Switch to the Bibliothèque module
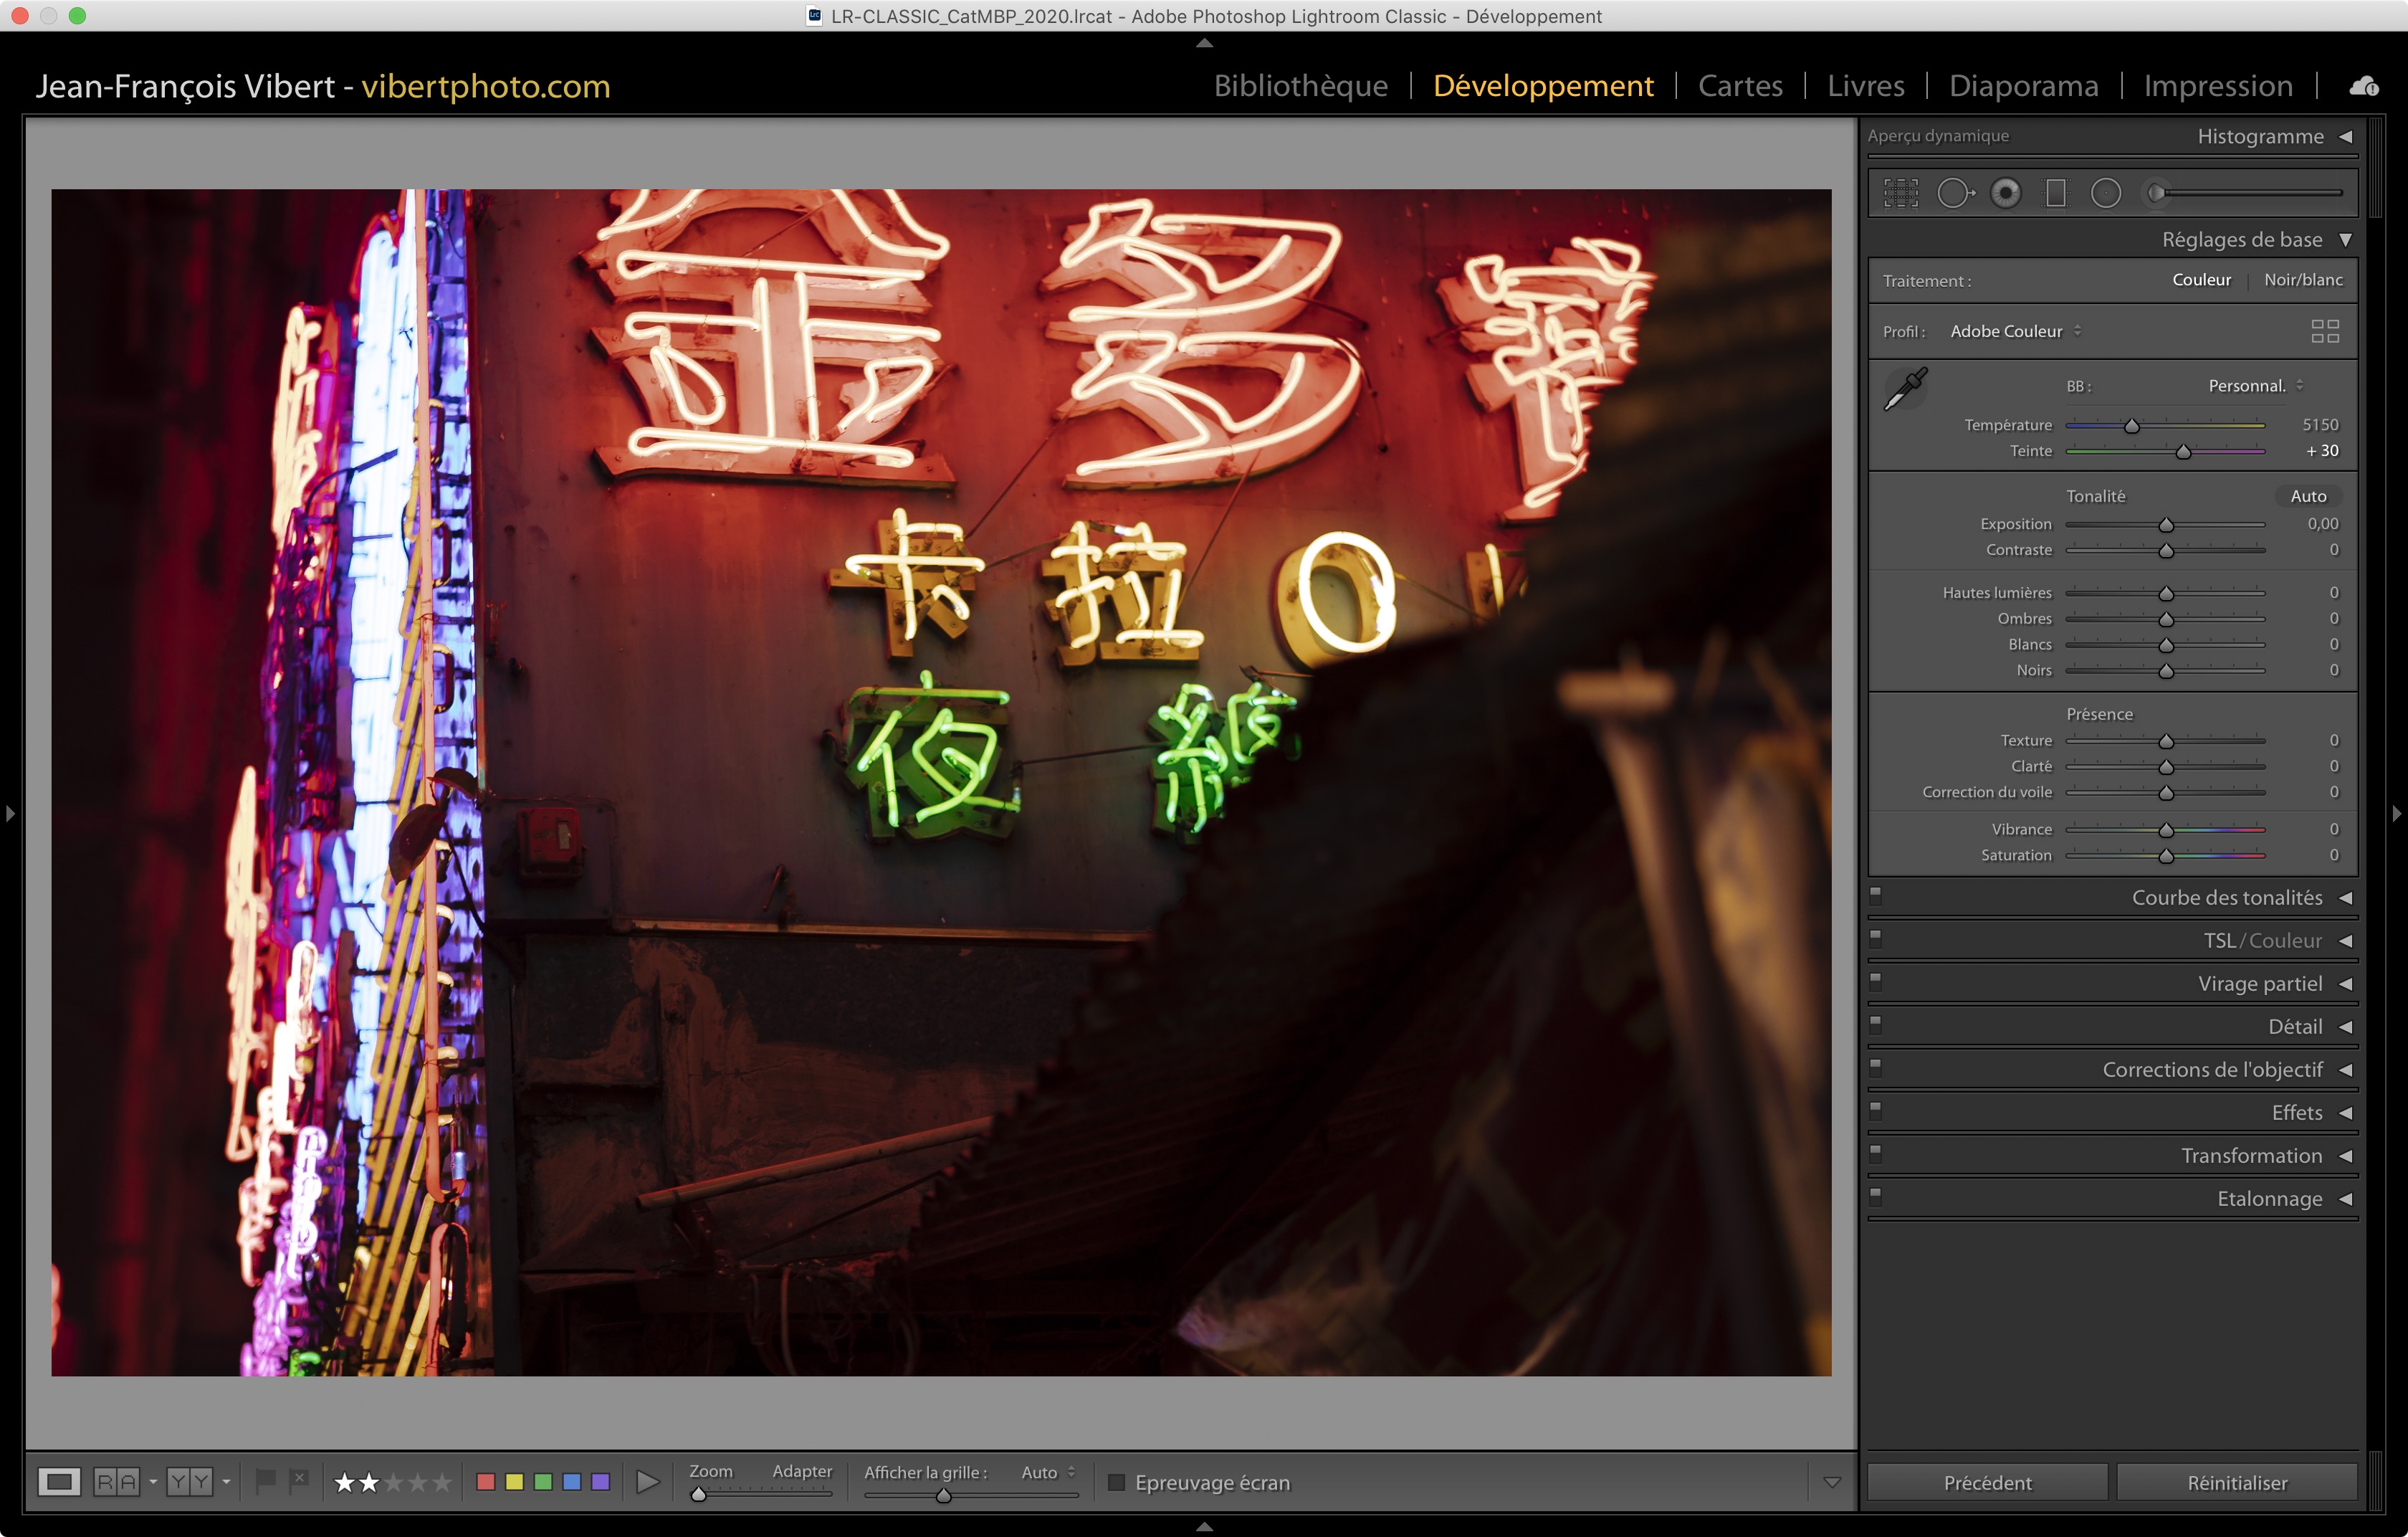Screen dimensions: 2408x1537 1300,86
